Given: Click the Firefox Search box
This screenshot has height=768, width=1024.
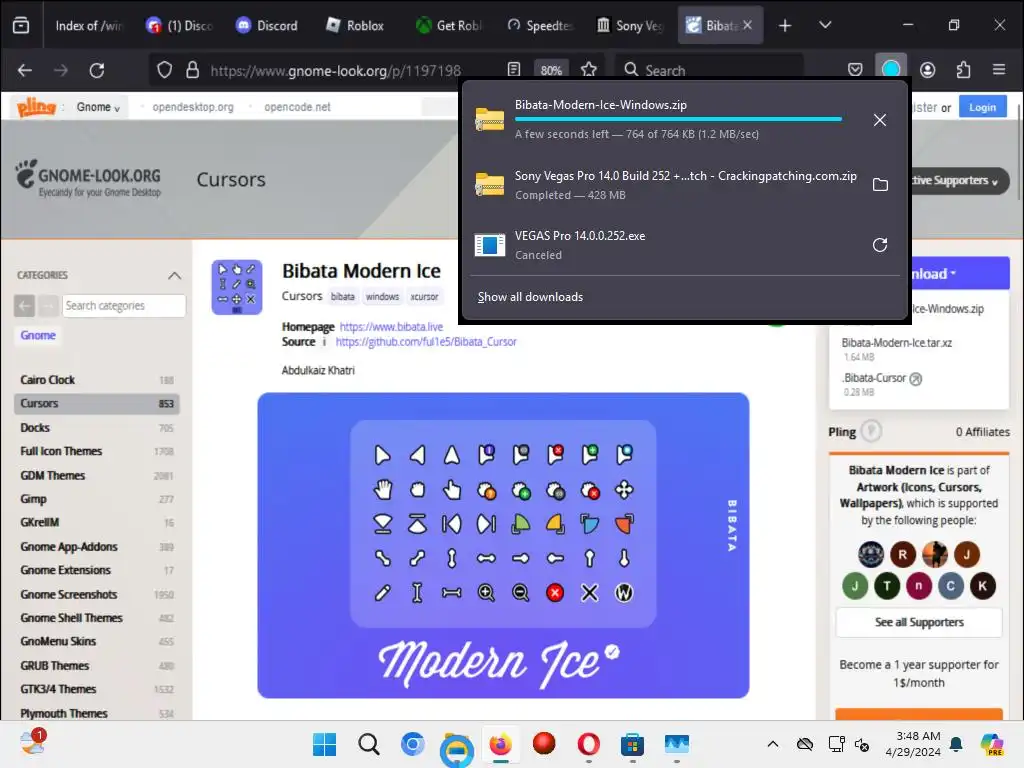Looking at the screenshot, I should tap(709, 70).
